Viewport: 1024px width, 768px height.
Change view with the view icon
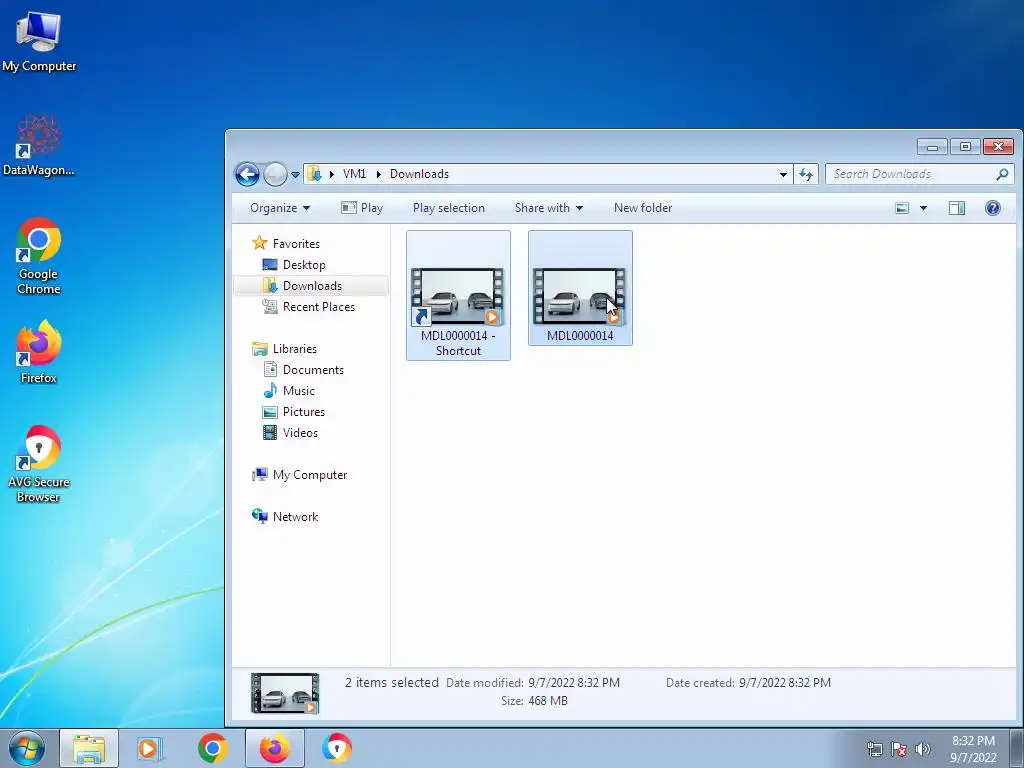(902, 208)
